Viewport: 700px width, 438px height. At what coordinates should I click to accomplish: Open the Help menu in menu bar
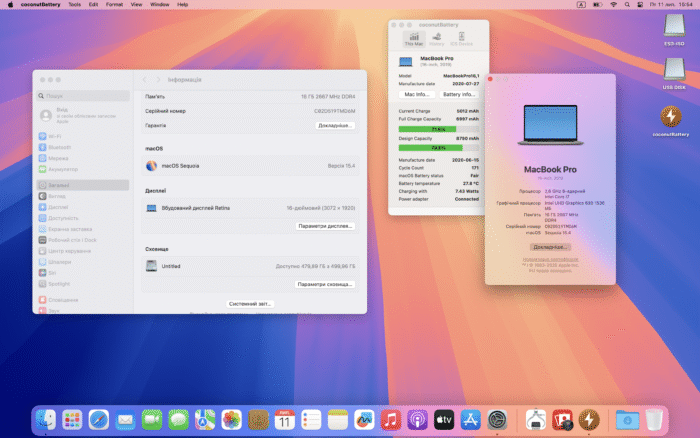click(x=183, y=4)
